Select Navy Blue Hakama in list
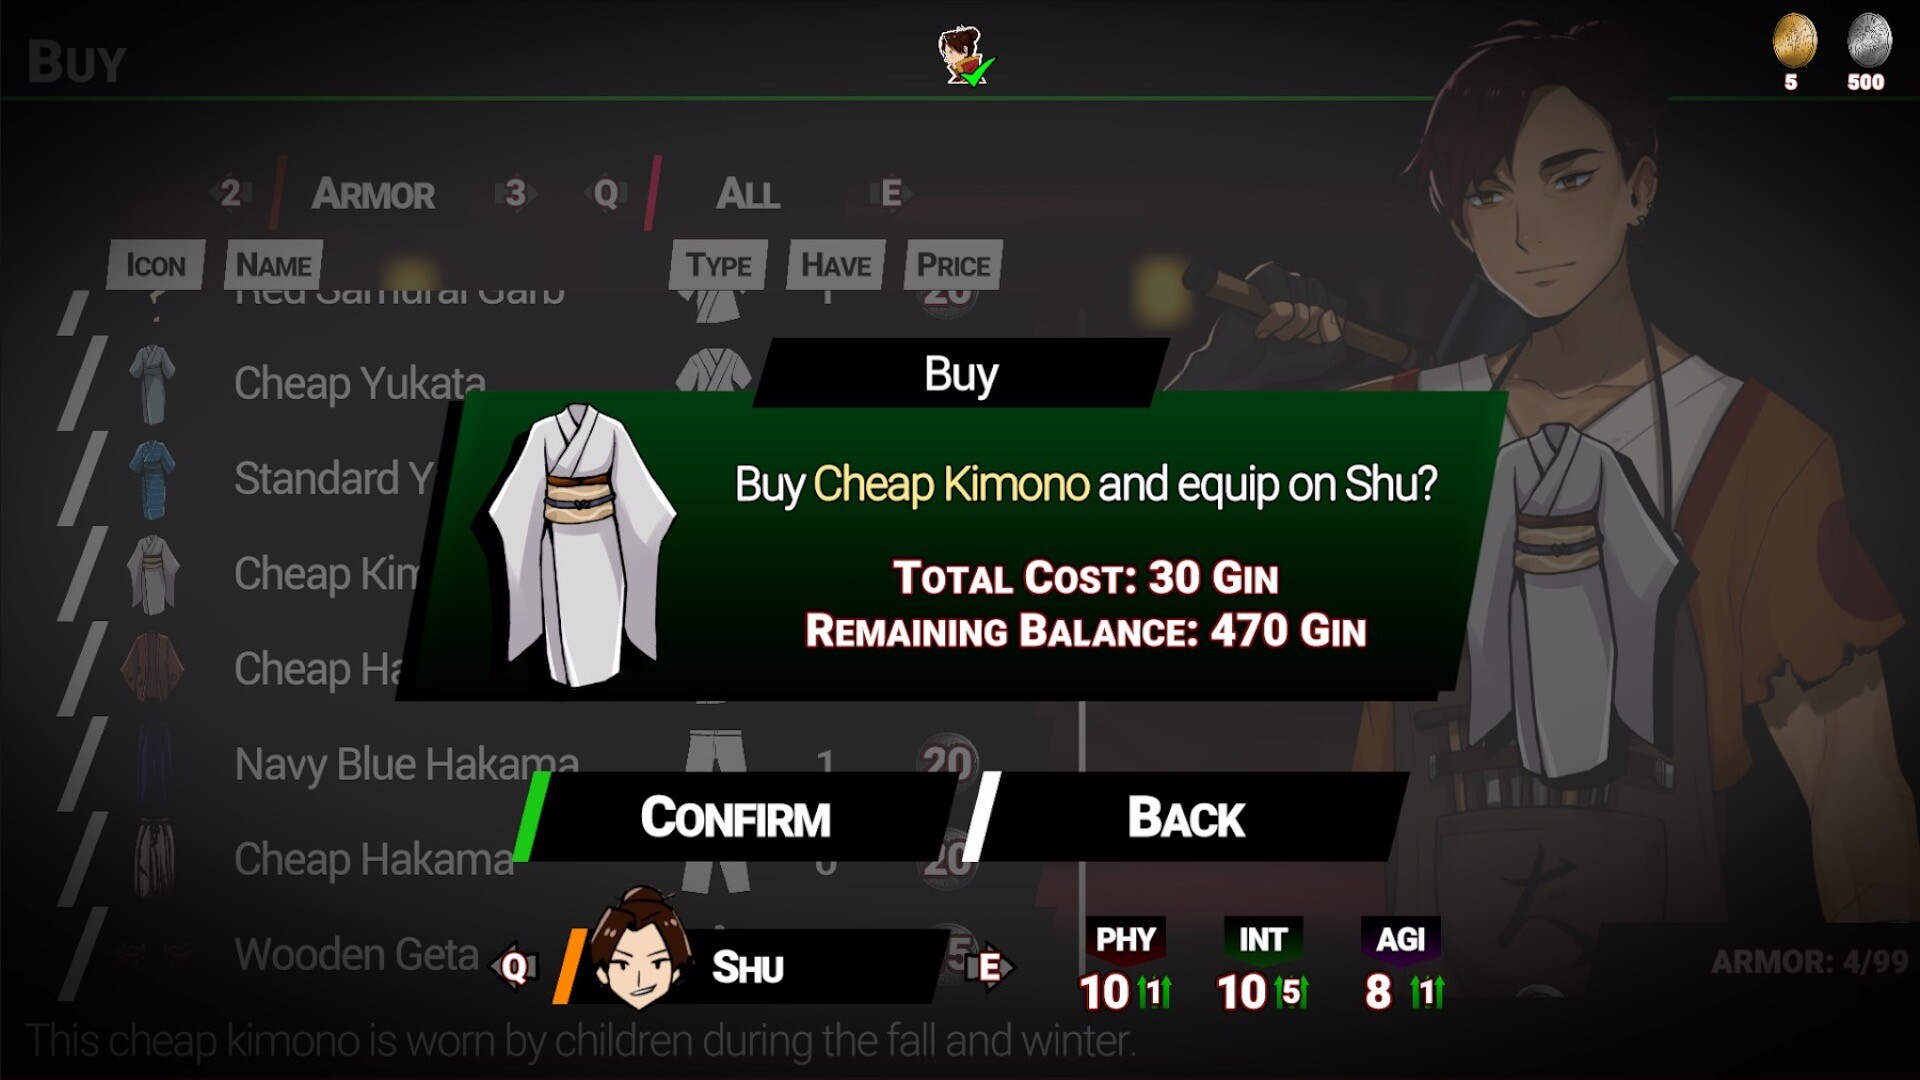 (406, 764)
